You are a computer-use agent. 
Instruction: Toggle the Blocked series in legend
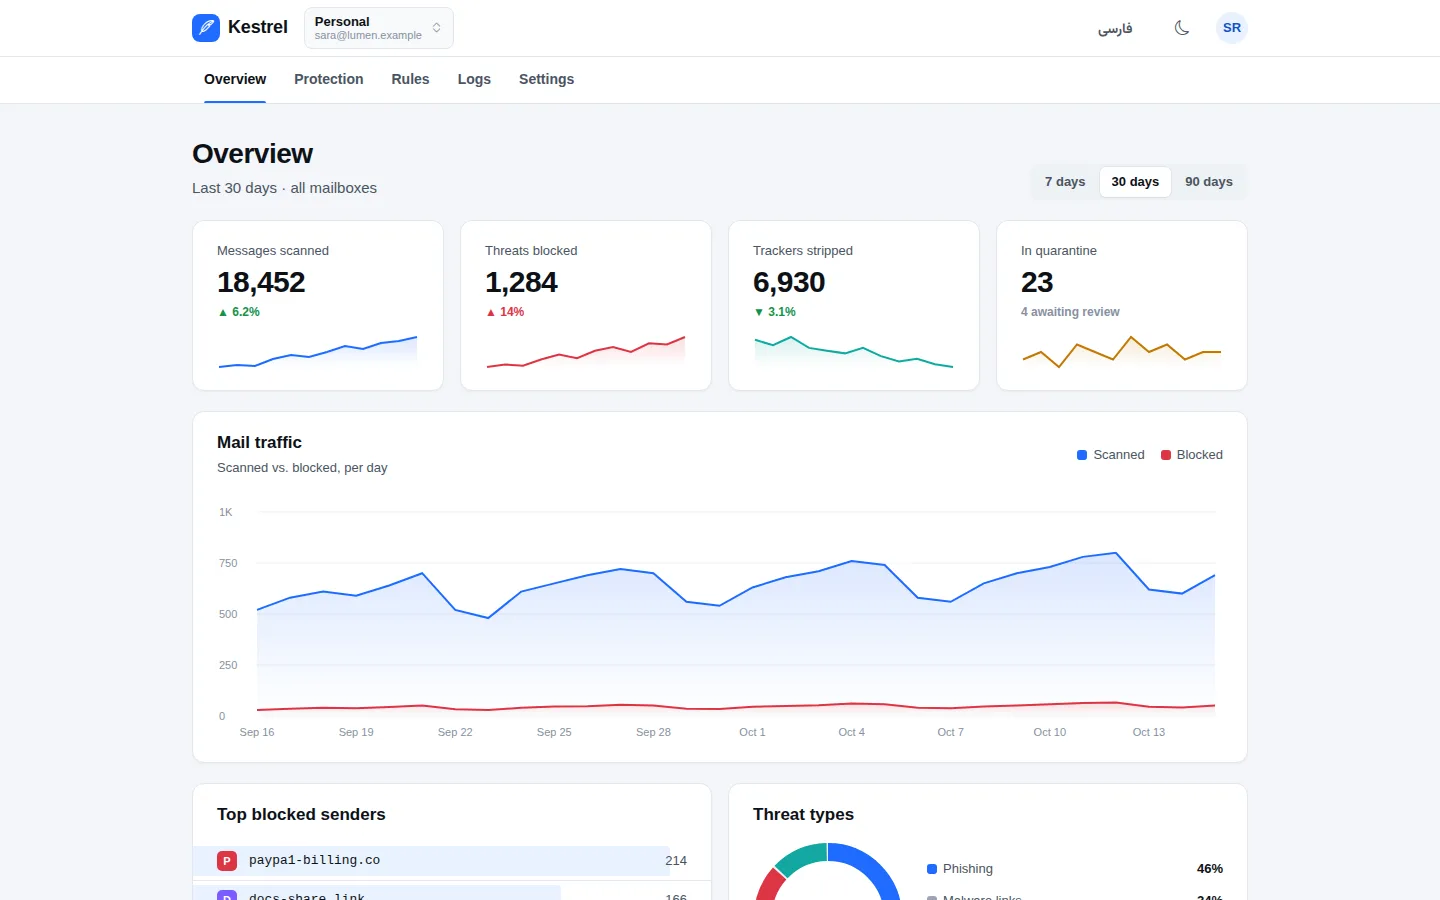point(1192,455)
